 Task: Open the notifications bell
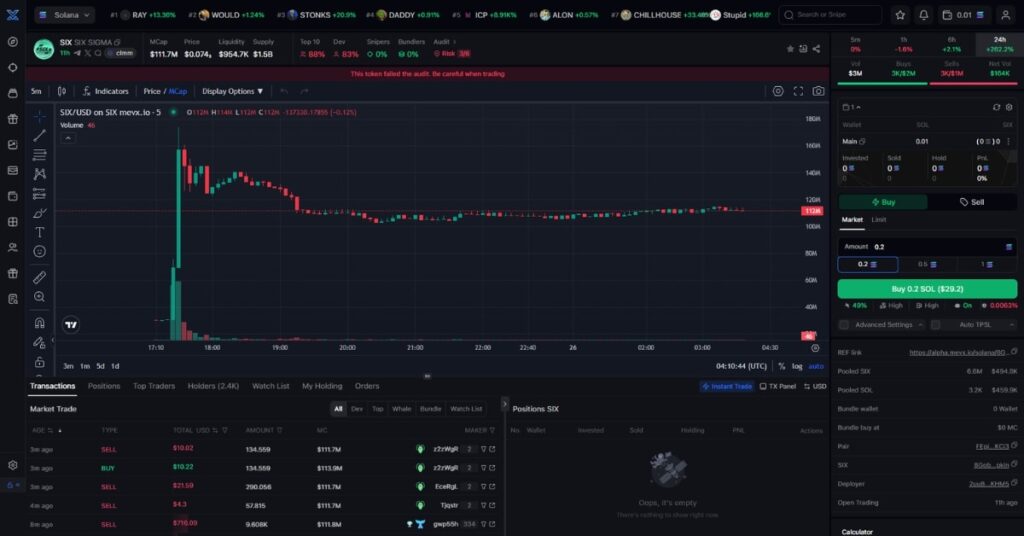coord(923,14)
